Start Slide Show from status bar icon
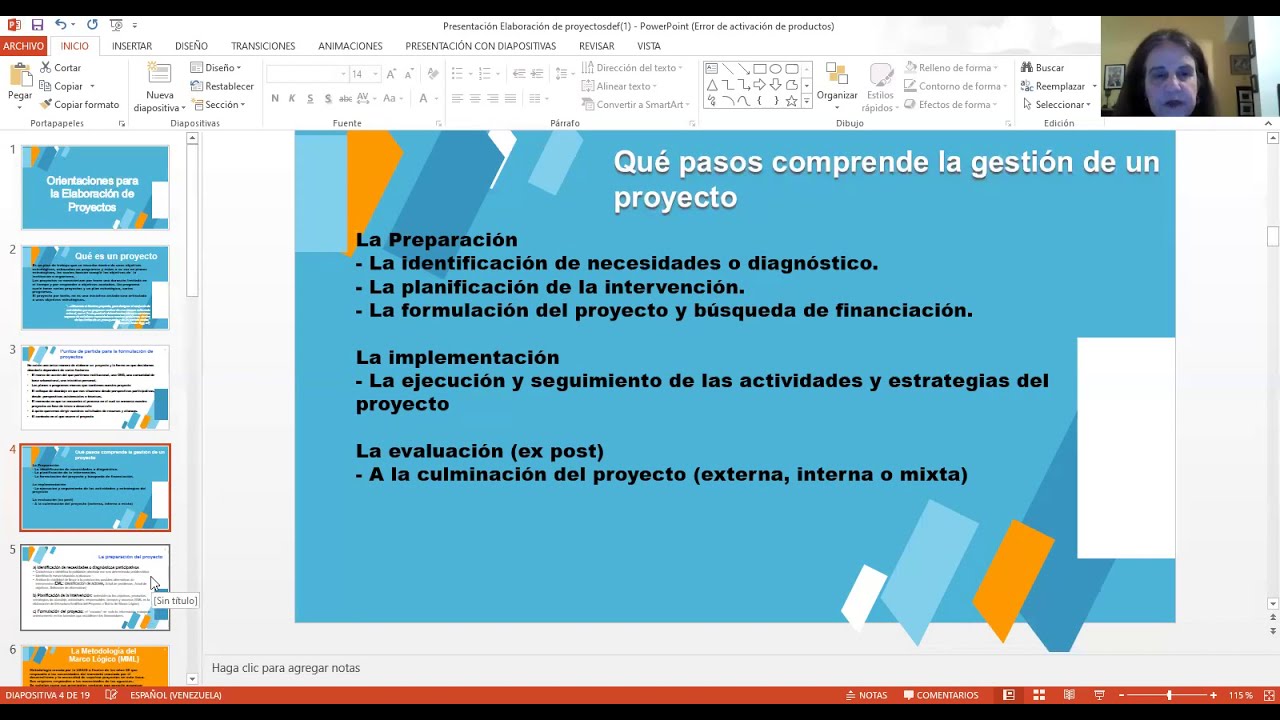1280x720 pixels. pos(1099,695)
